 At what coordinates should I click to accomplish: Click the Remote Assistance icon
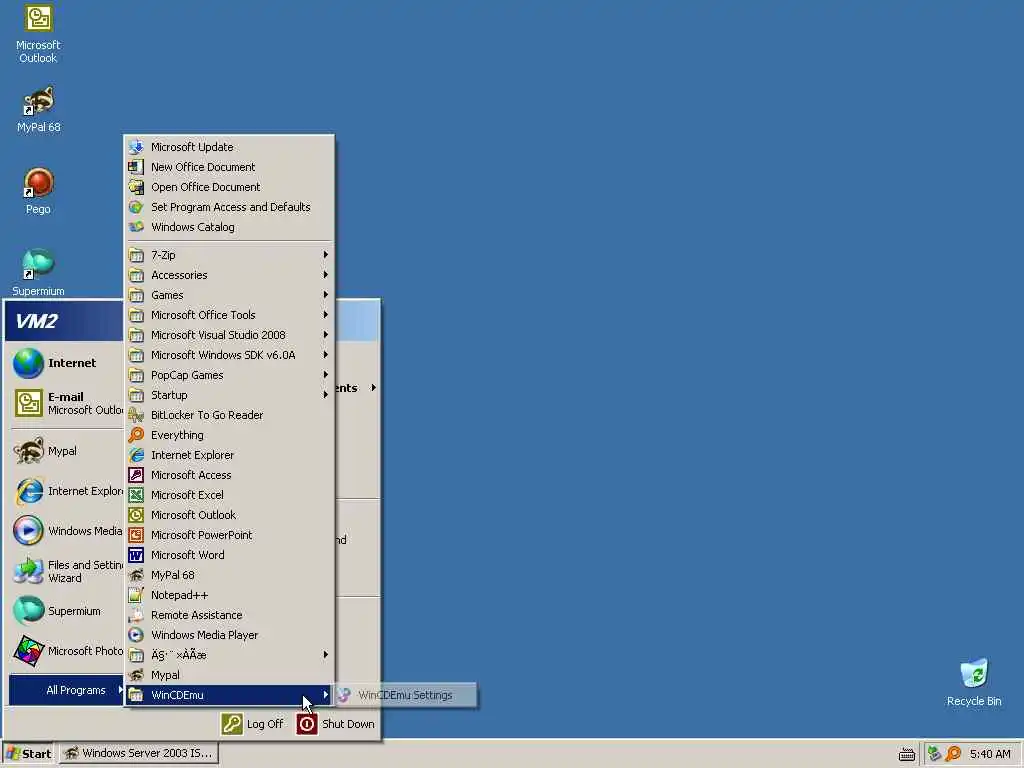point(136,615)
